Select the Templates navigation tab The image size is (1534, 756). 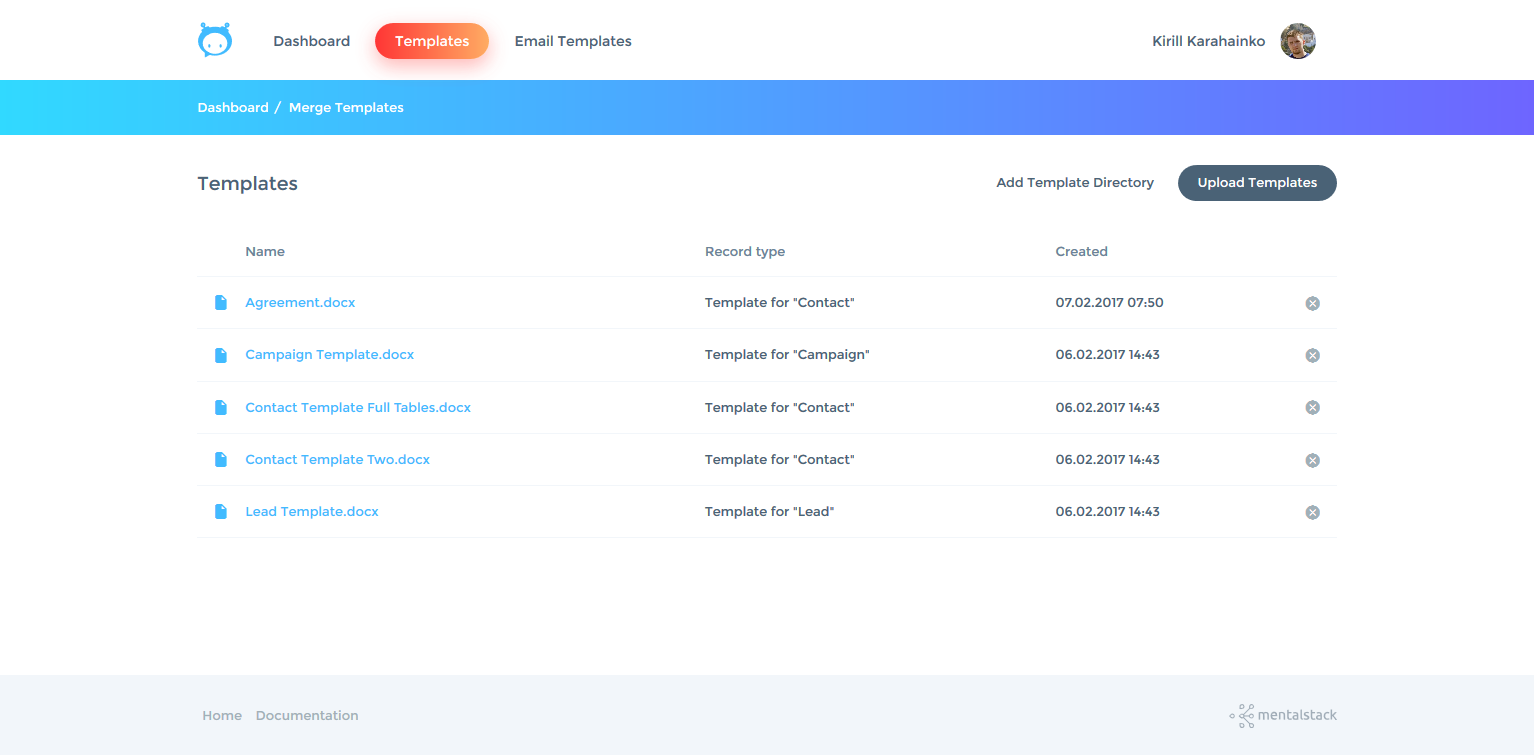tap(431, 41)
